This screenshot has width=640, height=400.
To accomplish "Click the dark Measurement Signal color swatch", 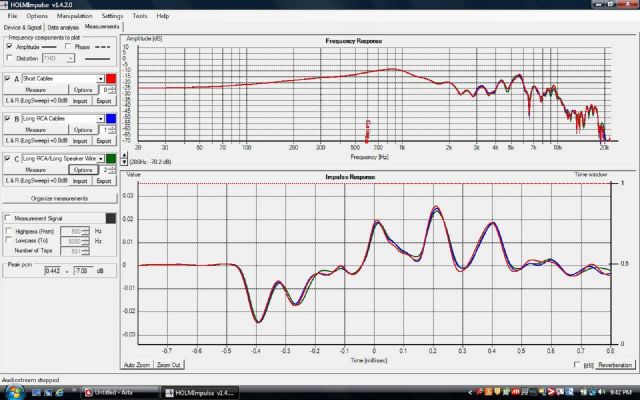I will pos(111,218).
